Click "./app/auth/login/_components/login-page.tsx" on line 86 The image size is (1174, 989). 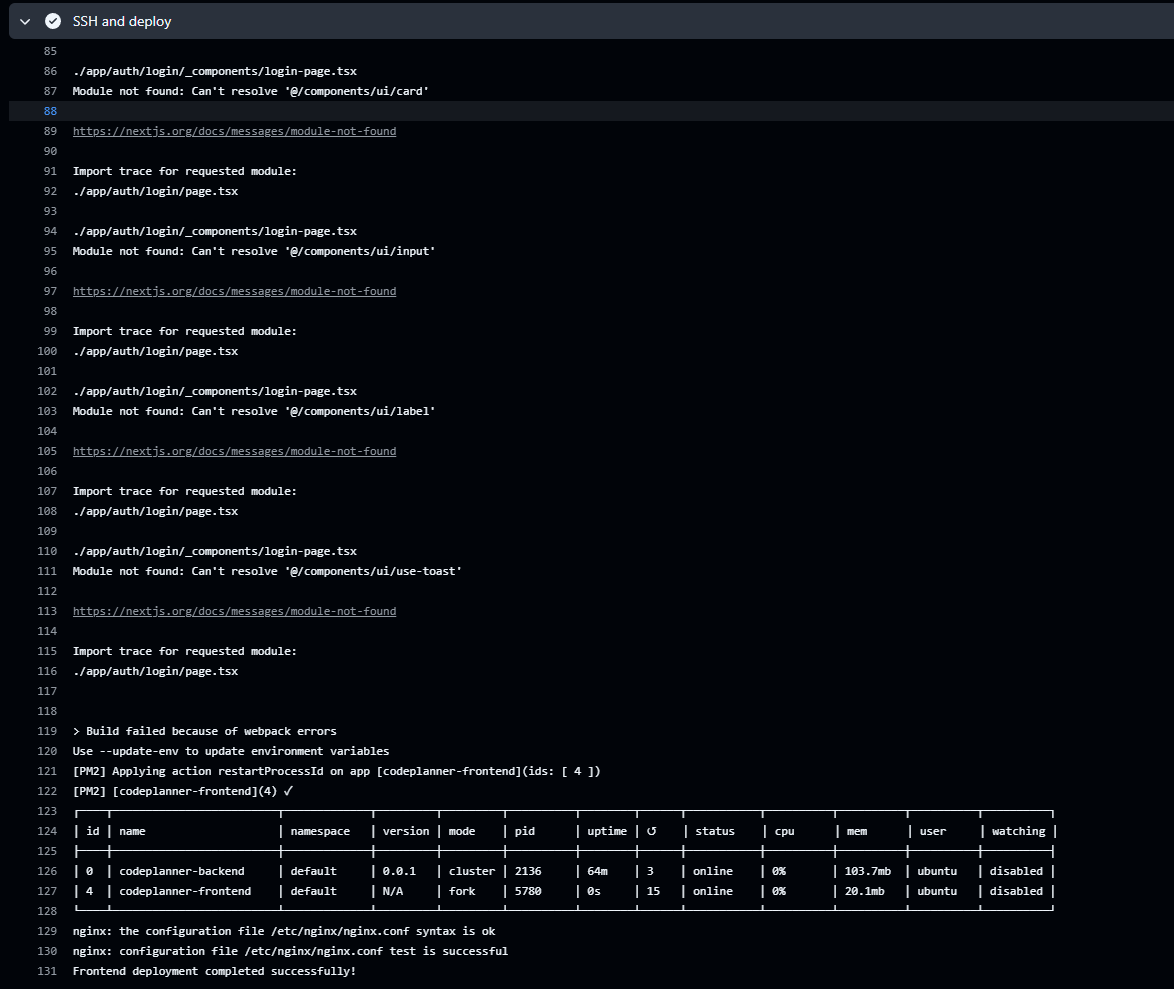coord(215,71)
